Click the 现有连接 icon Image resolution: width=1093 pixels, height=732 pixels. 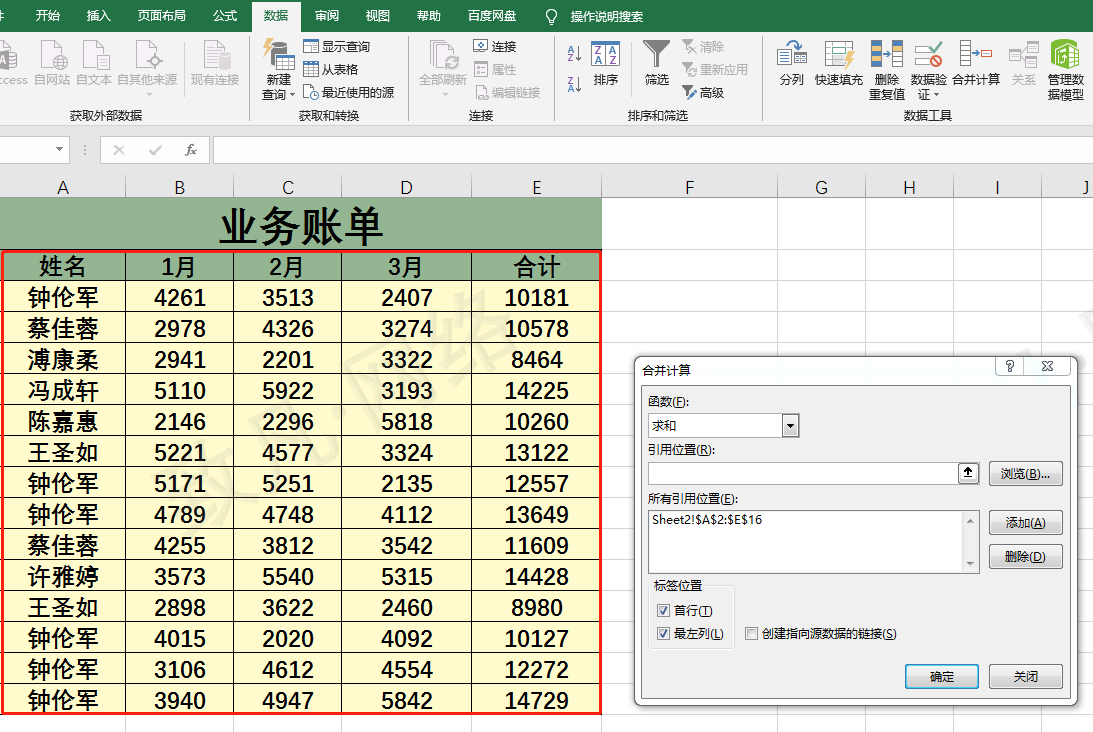point(215,55)
